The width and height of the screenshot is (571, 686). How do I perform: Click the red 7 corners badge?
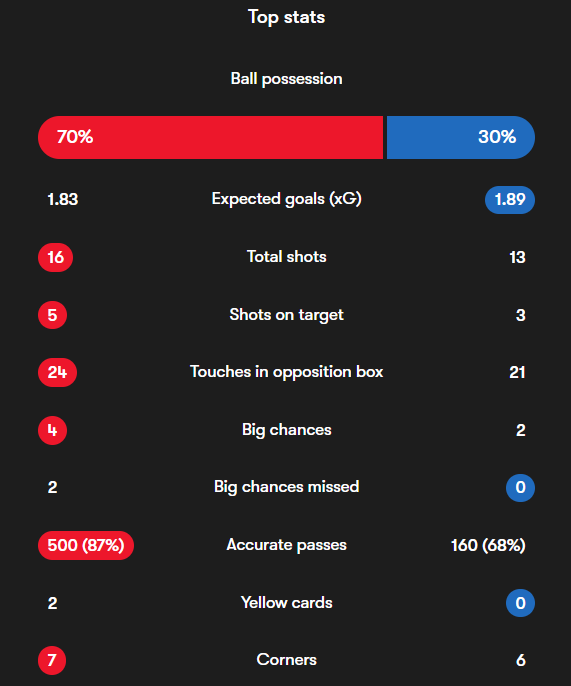(52, 660)
